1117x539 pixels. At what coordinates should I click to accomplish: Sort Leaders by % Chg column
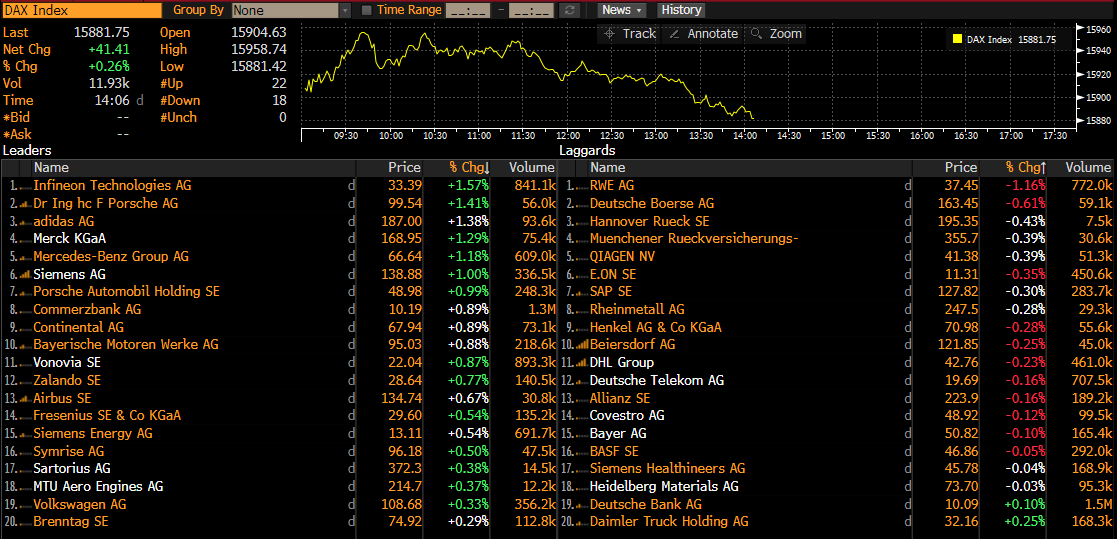tap(468, 168)
